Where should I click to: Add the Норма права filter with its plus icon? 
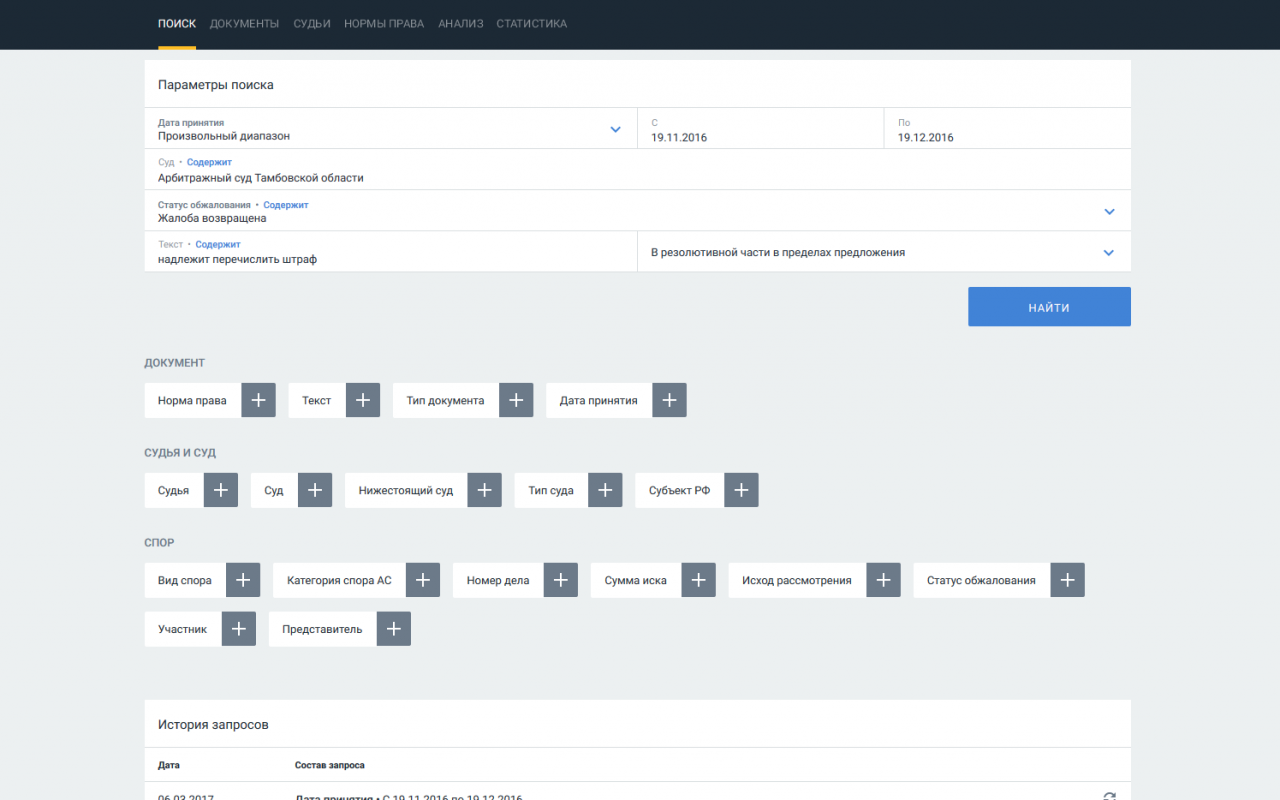258,400
